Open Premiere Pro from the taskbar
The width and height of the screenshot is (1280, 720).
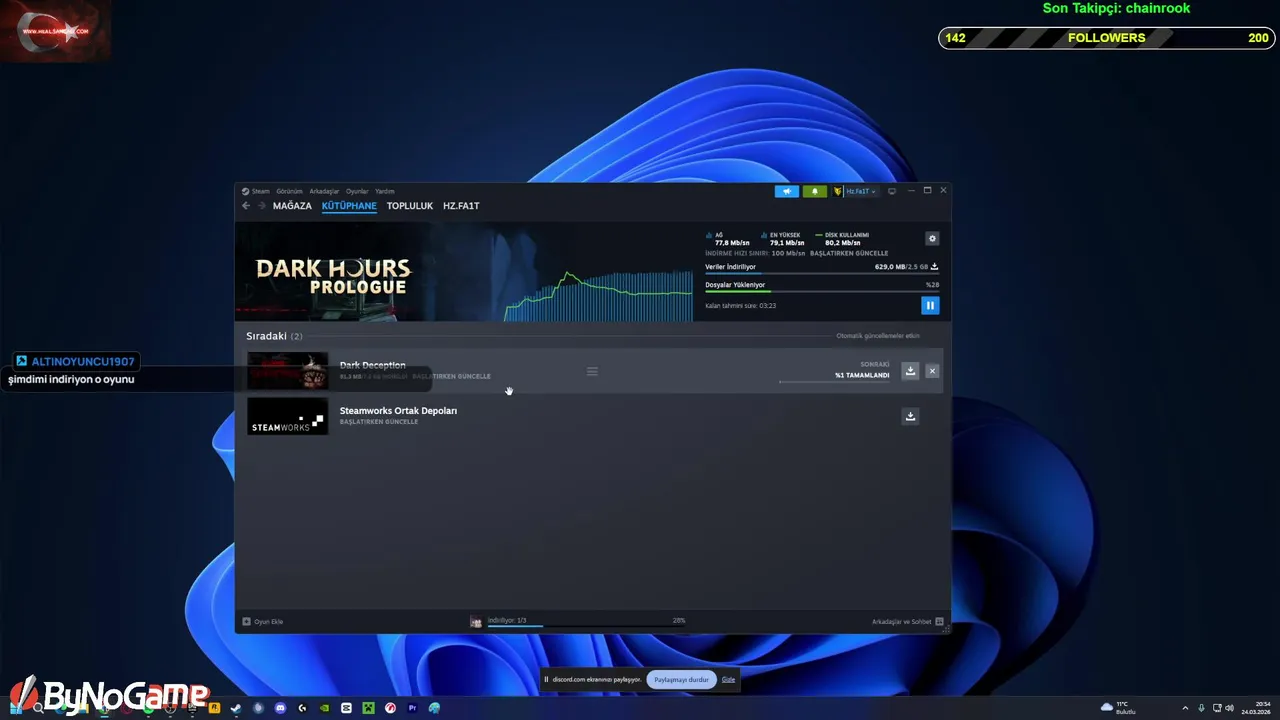pos(412,708)
